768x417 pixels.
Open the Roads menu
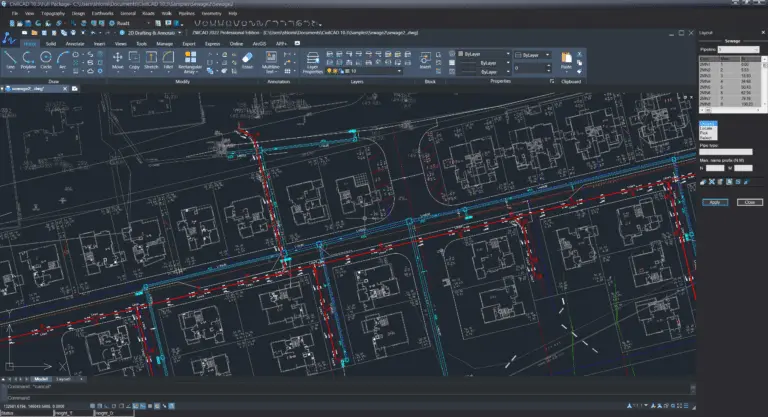click(x=148, y=14)
